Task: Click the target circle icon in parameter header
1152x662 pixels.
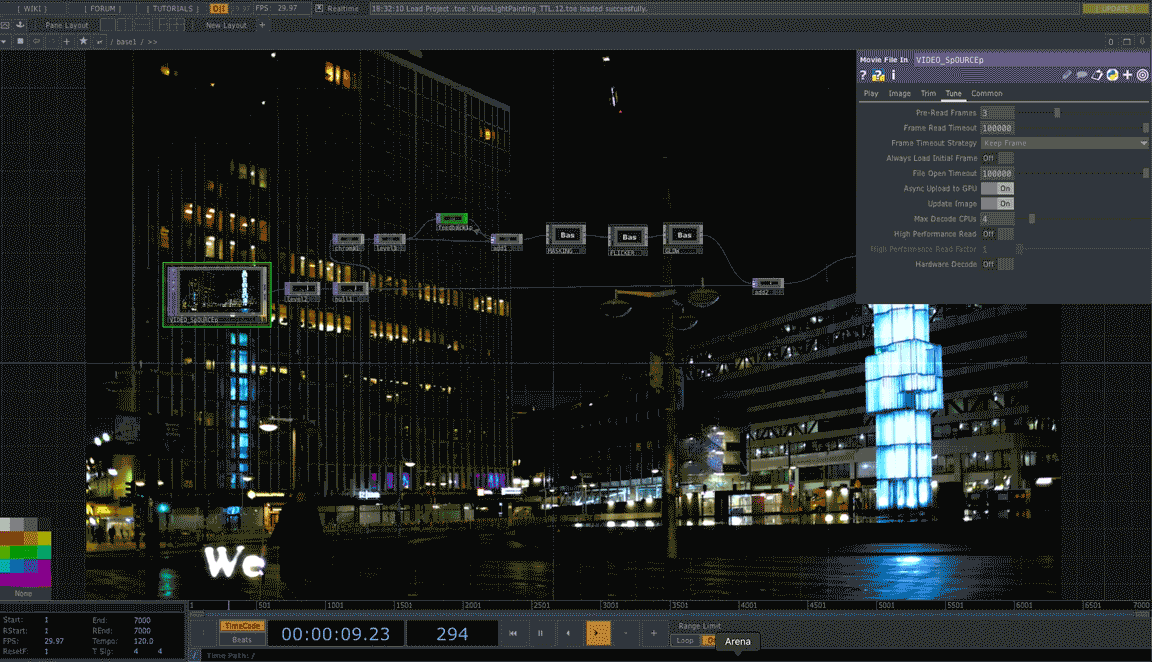Action: [1142, 75]
